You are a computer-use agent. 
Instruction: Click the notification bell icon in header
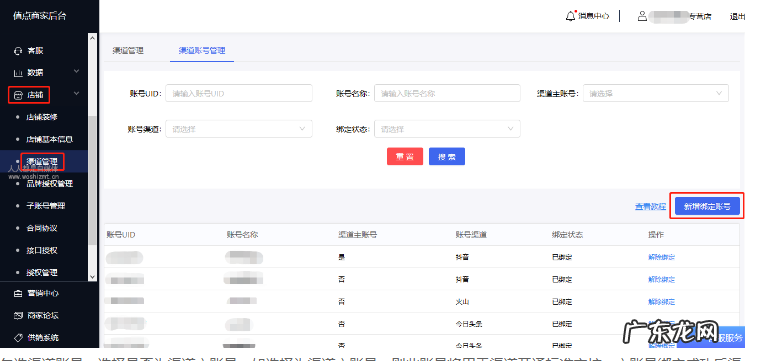[x=571, y=16]
